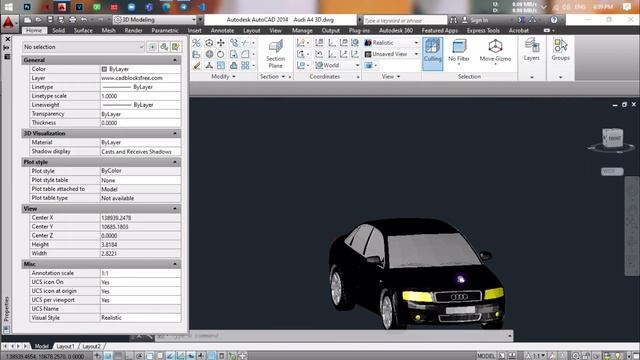
Task: Click the Color ByLayer swatch value
Action: click(140, 69)
